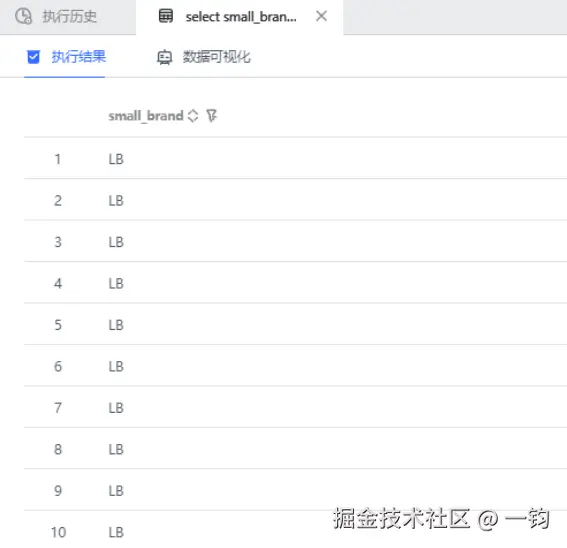Sort the small_brand column
Image resolution: width=567 pixels, height=548 pixels.
coord(193,116)
